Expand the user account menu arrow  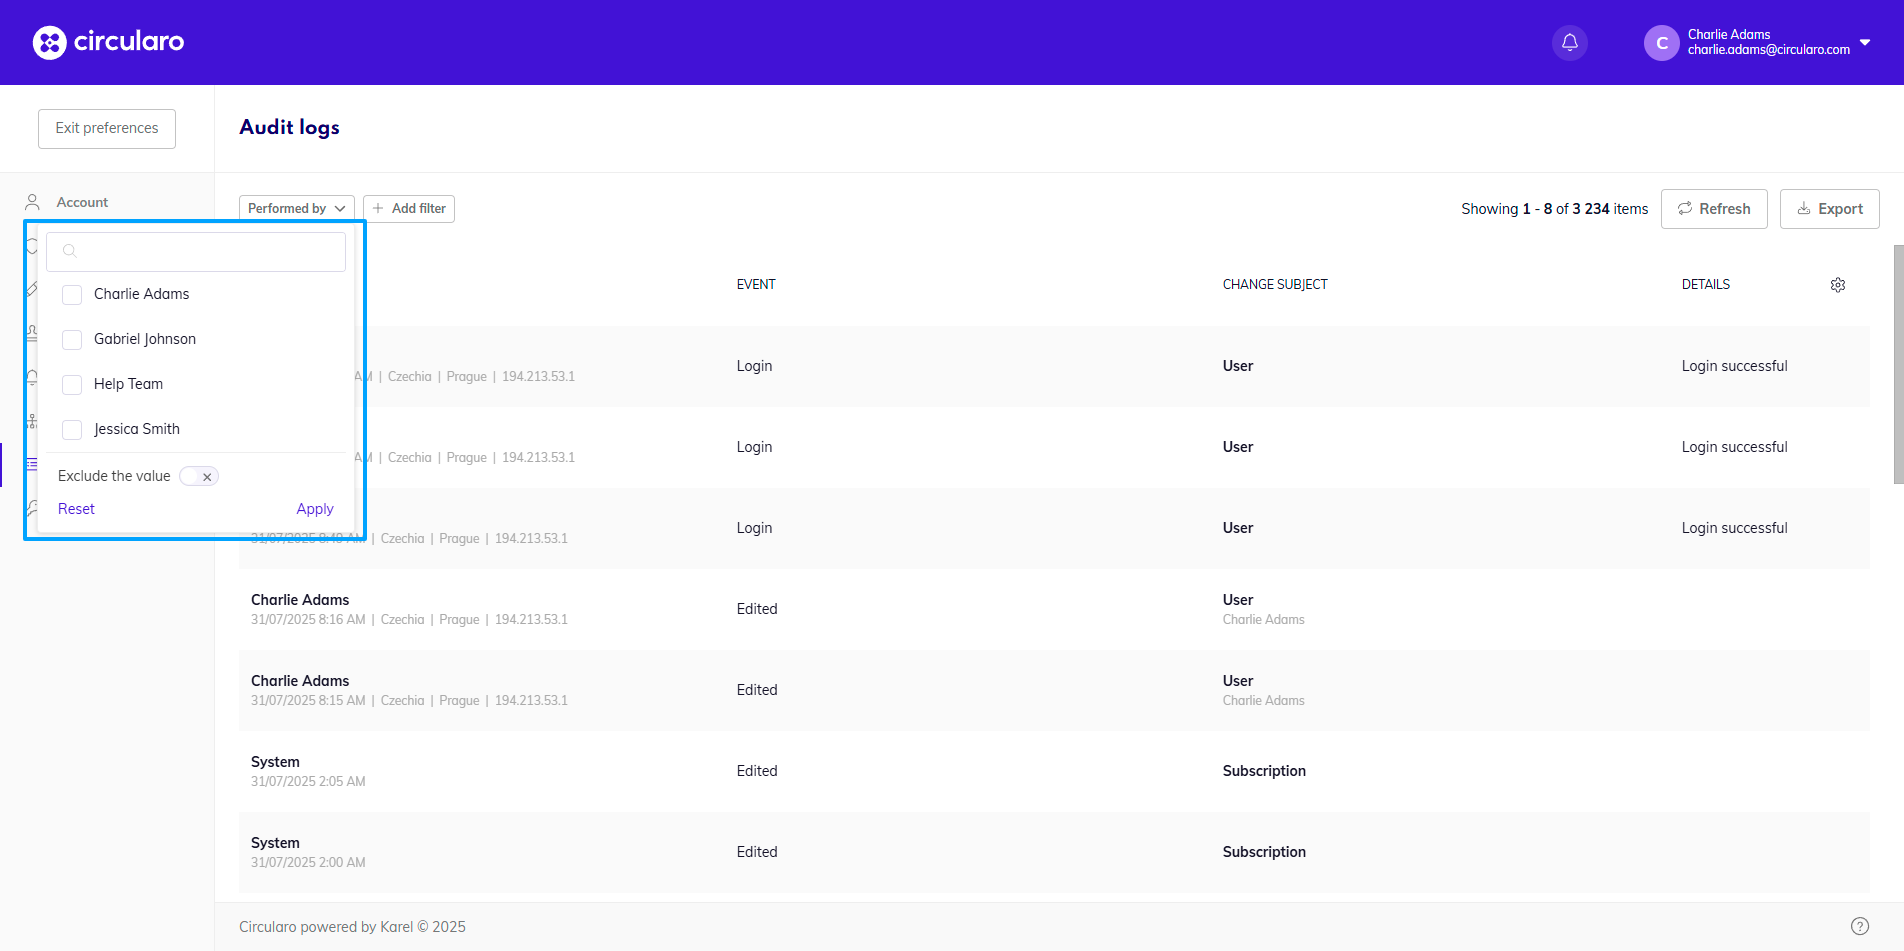point(1864,42)
